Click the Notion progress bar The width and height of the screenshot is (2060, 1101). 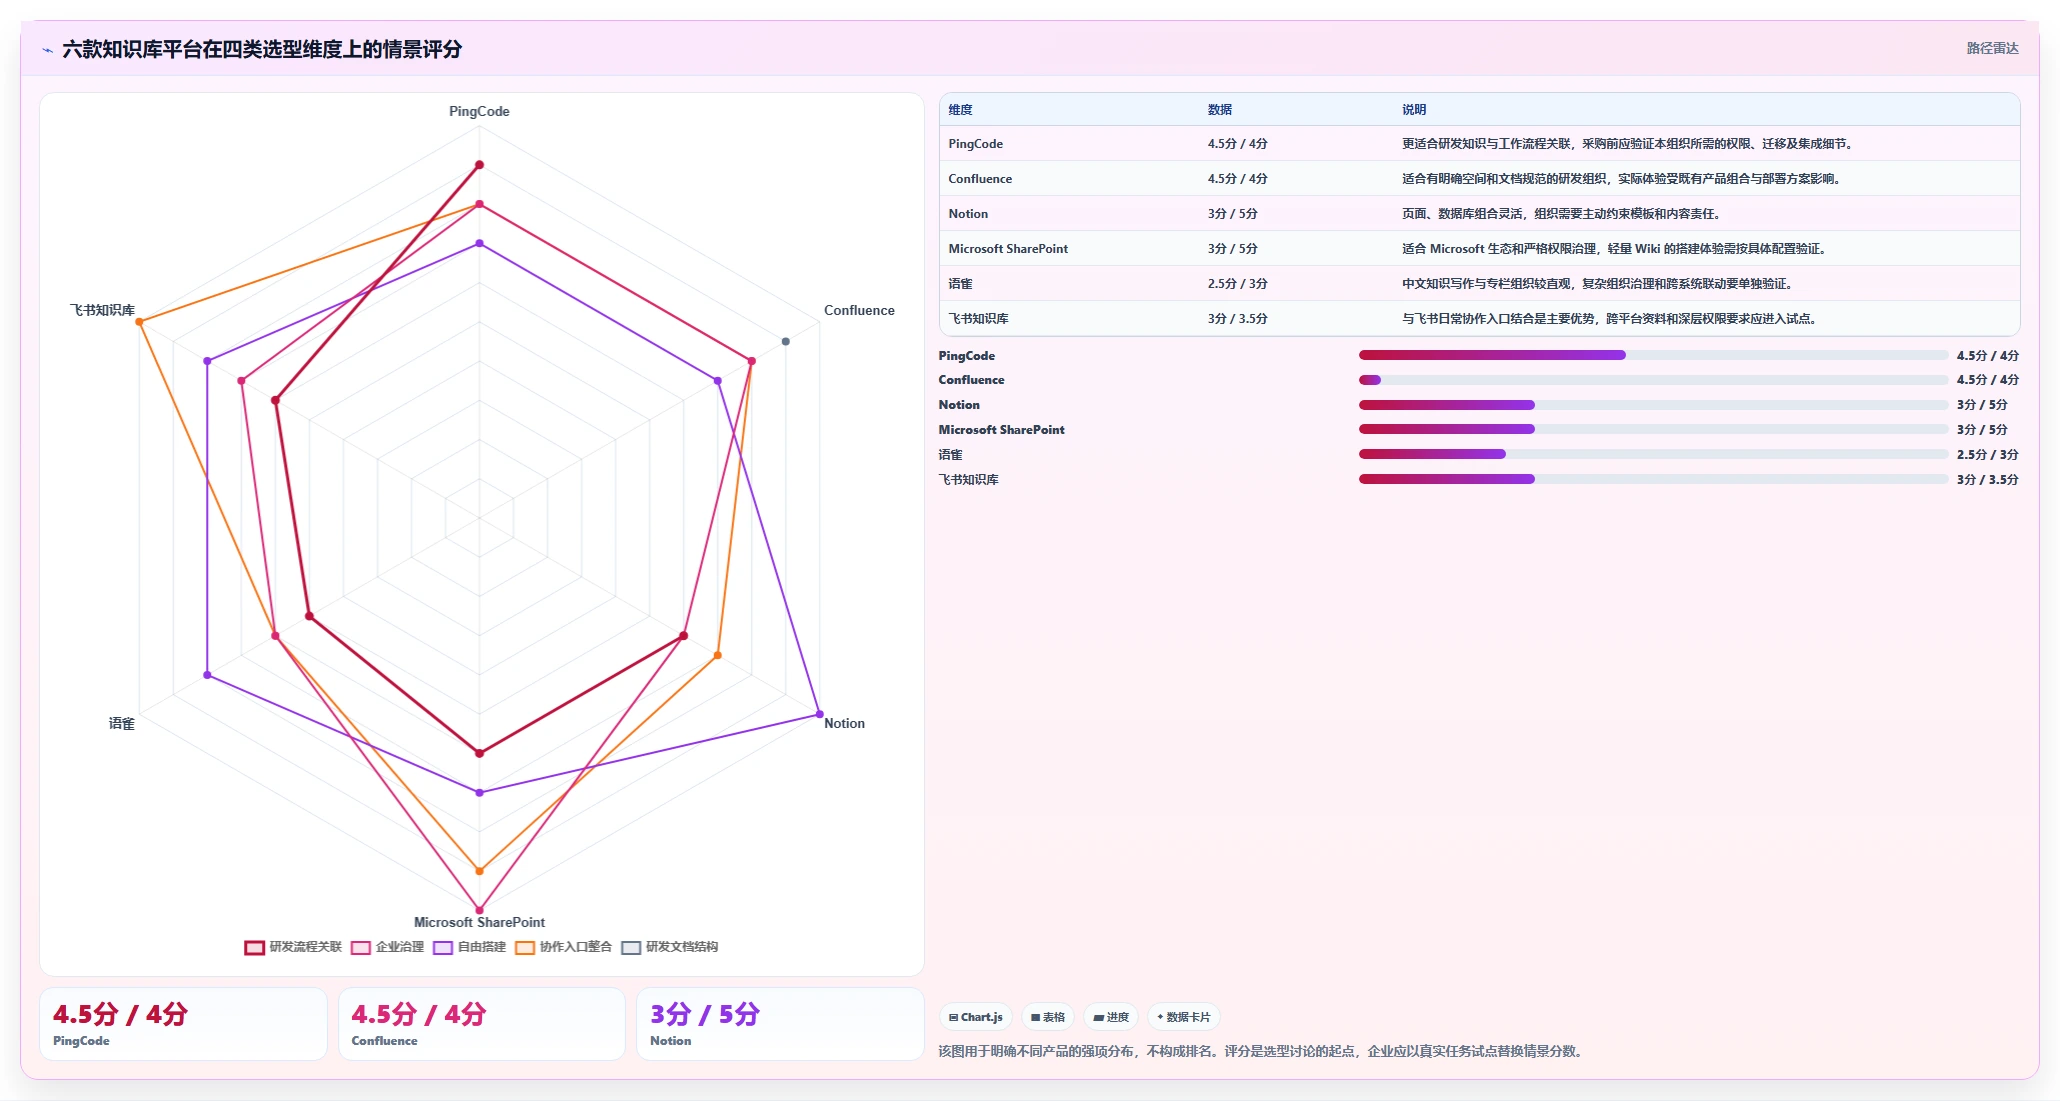(x=1653, y=405)
